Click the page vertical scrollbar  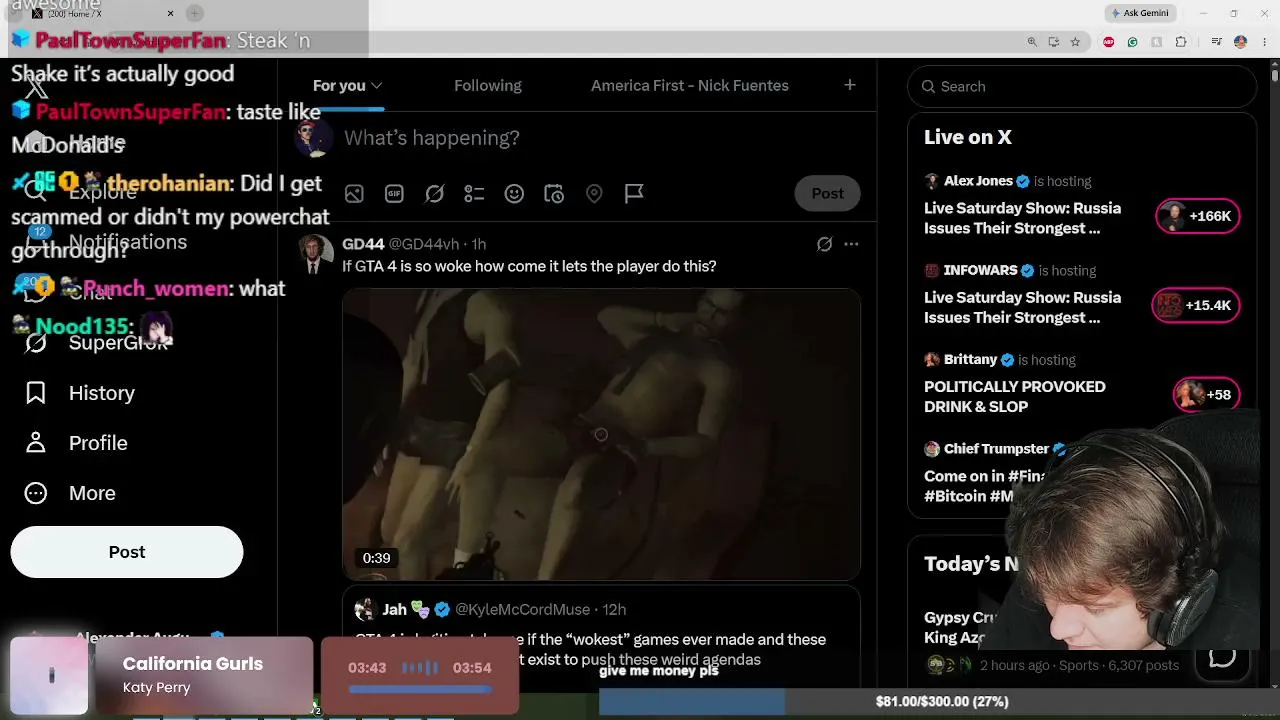pos(1275,74)
